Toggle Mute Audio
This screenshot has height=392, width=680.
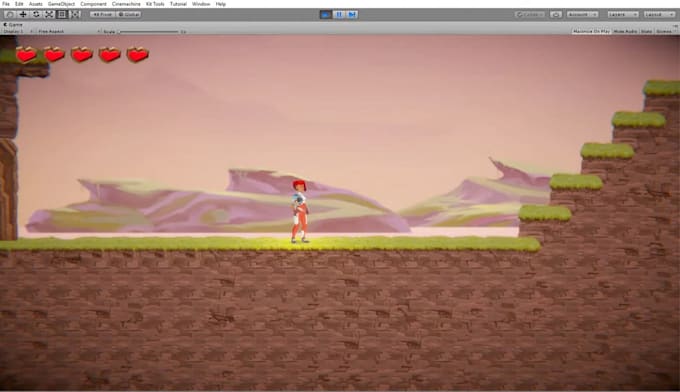coord(625,32)
